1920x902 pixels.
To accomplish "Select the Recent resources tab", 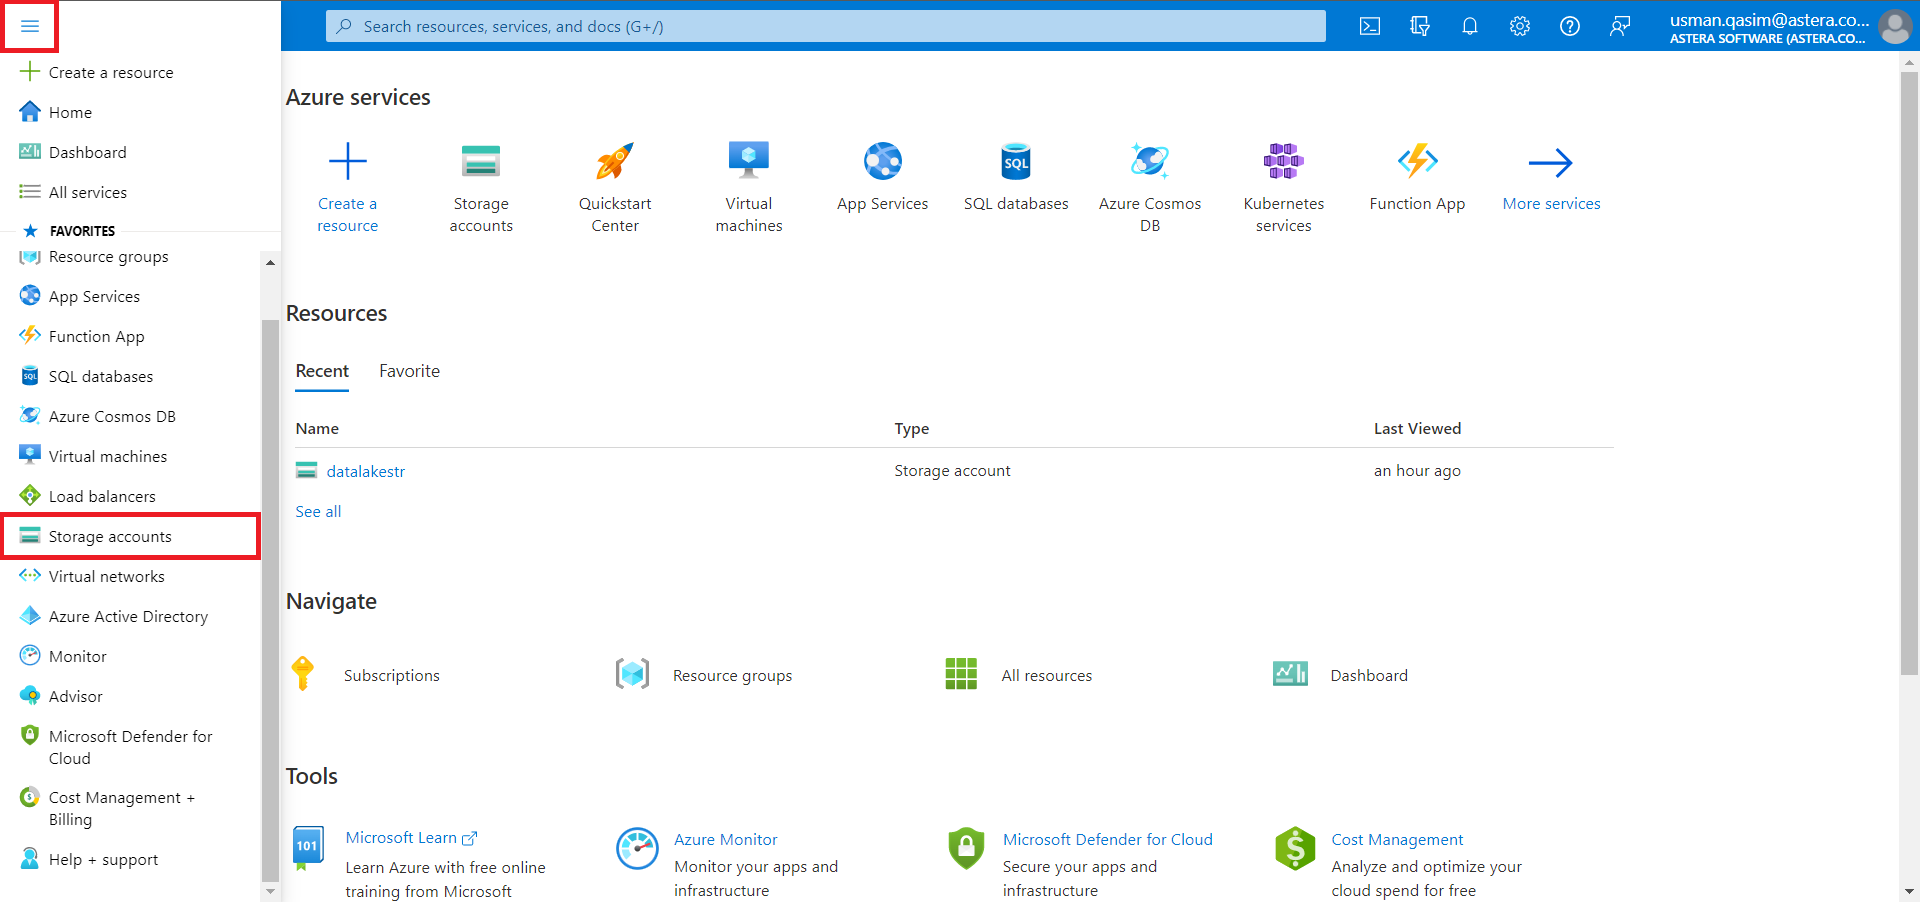I will click(x=322, y=371).
